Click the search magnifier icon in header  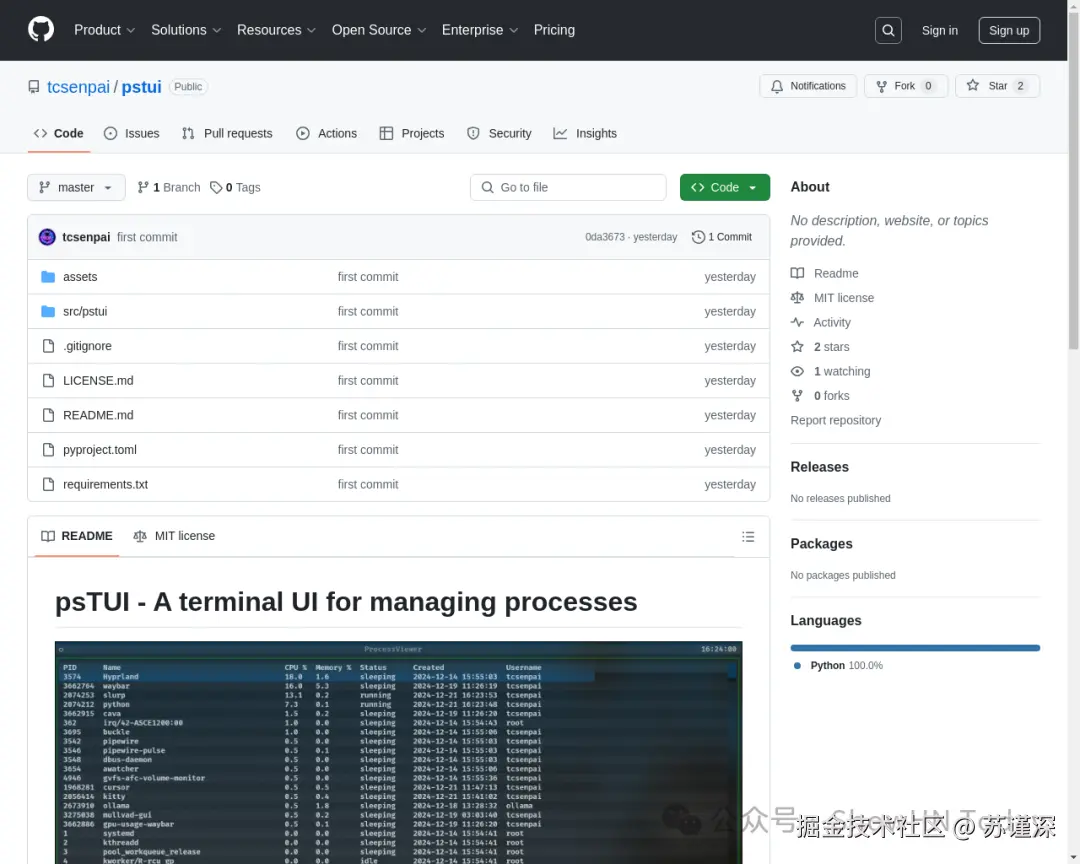pos(888,30)
